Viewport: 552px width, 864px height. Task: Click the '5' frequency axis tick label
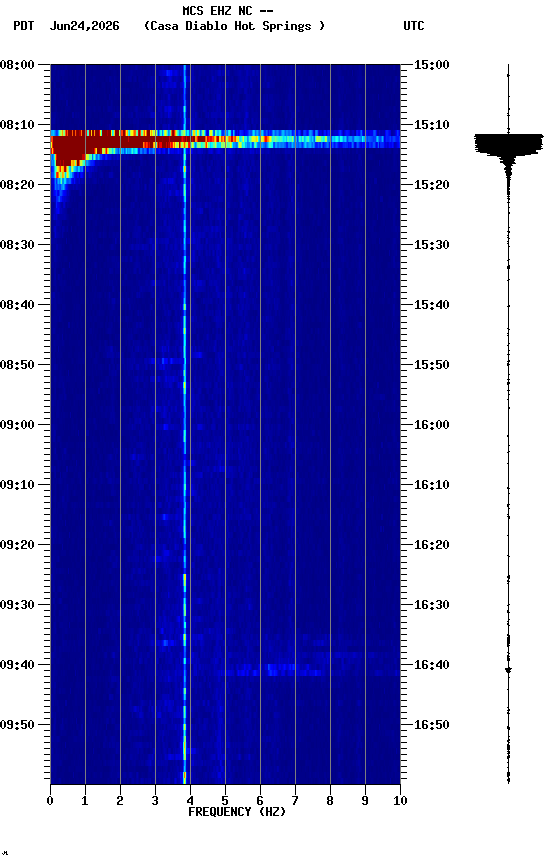[225, 801]
